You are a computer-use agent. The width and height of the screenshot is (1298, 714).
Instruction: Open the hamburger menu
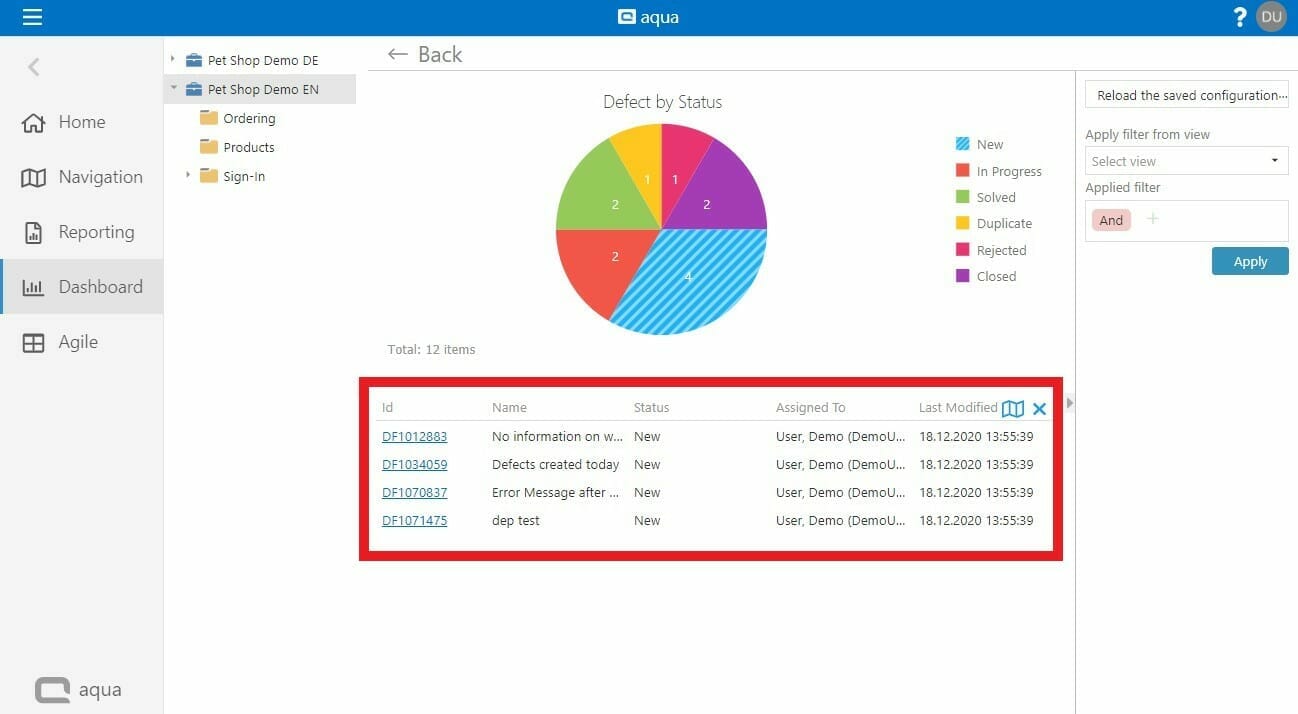pos(31,17)
